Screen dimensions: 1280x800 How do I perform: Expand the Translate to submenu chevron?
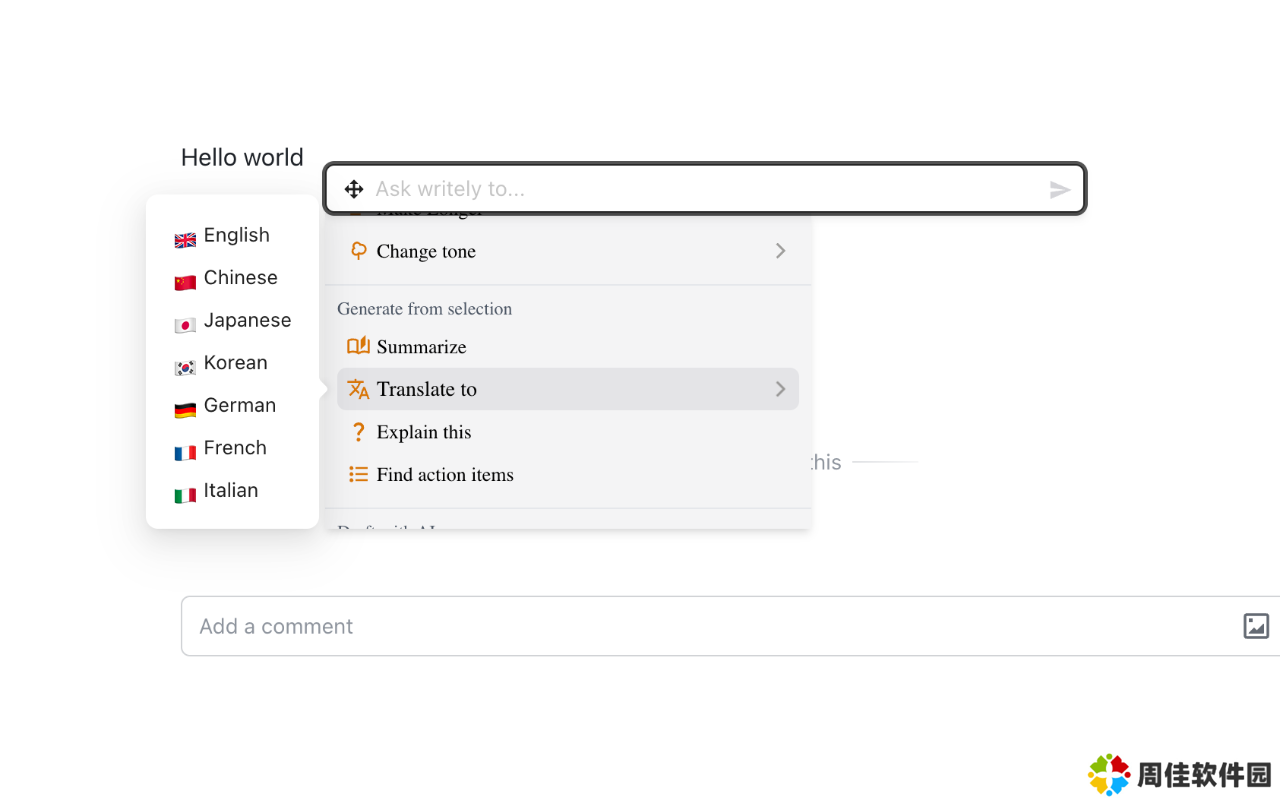coord(780,389)
